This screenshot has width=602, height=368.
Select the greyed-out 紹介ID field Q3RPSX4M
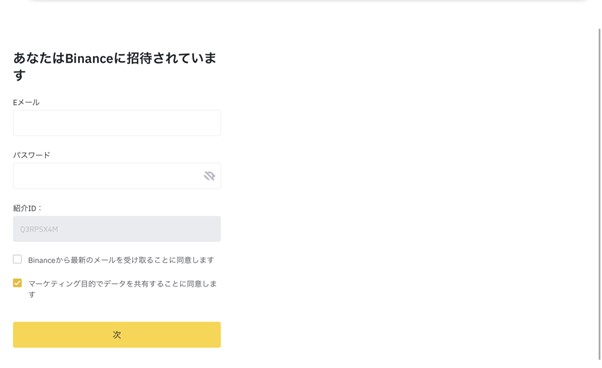[x=117, y=229]
